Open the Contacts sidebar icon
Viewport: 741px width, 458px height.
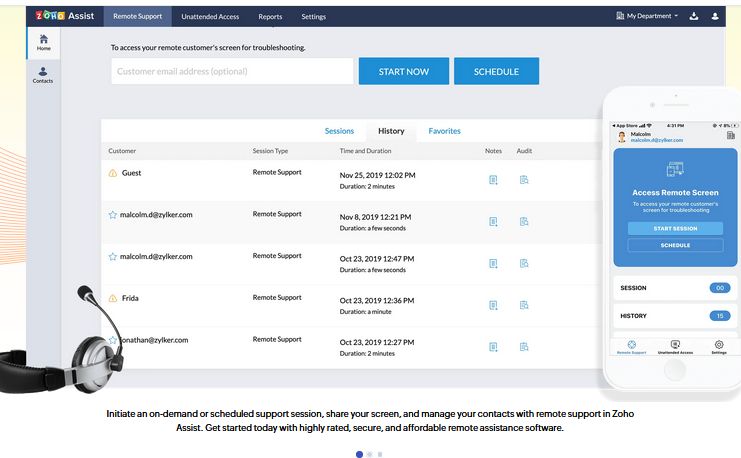(x=43, y=74)
